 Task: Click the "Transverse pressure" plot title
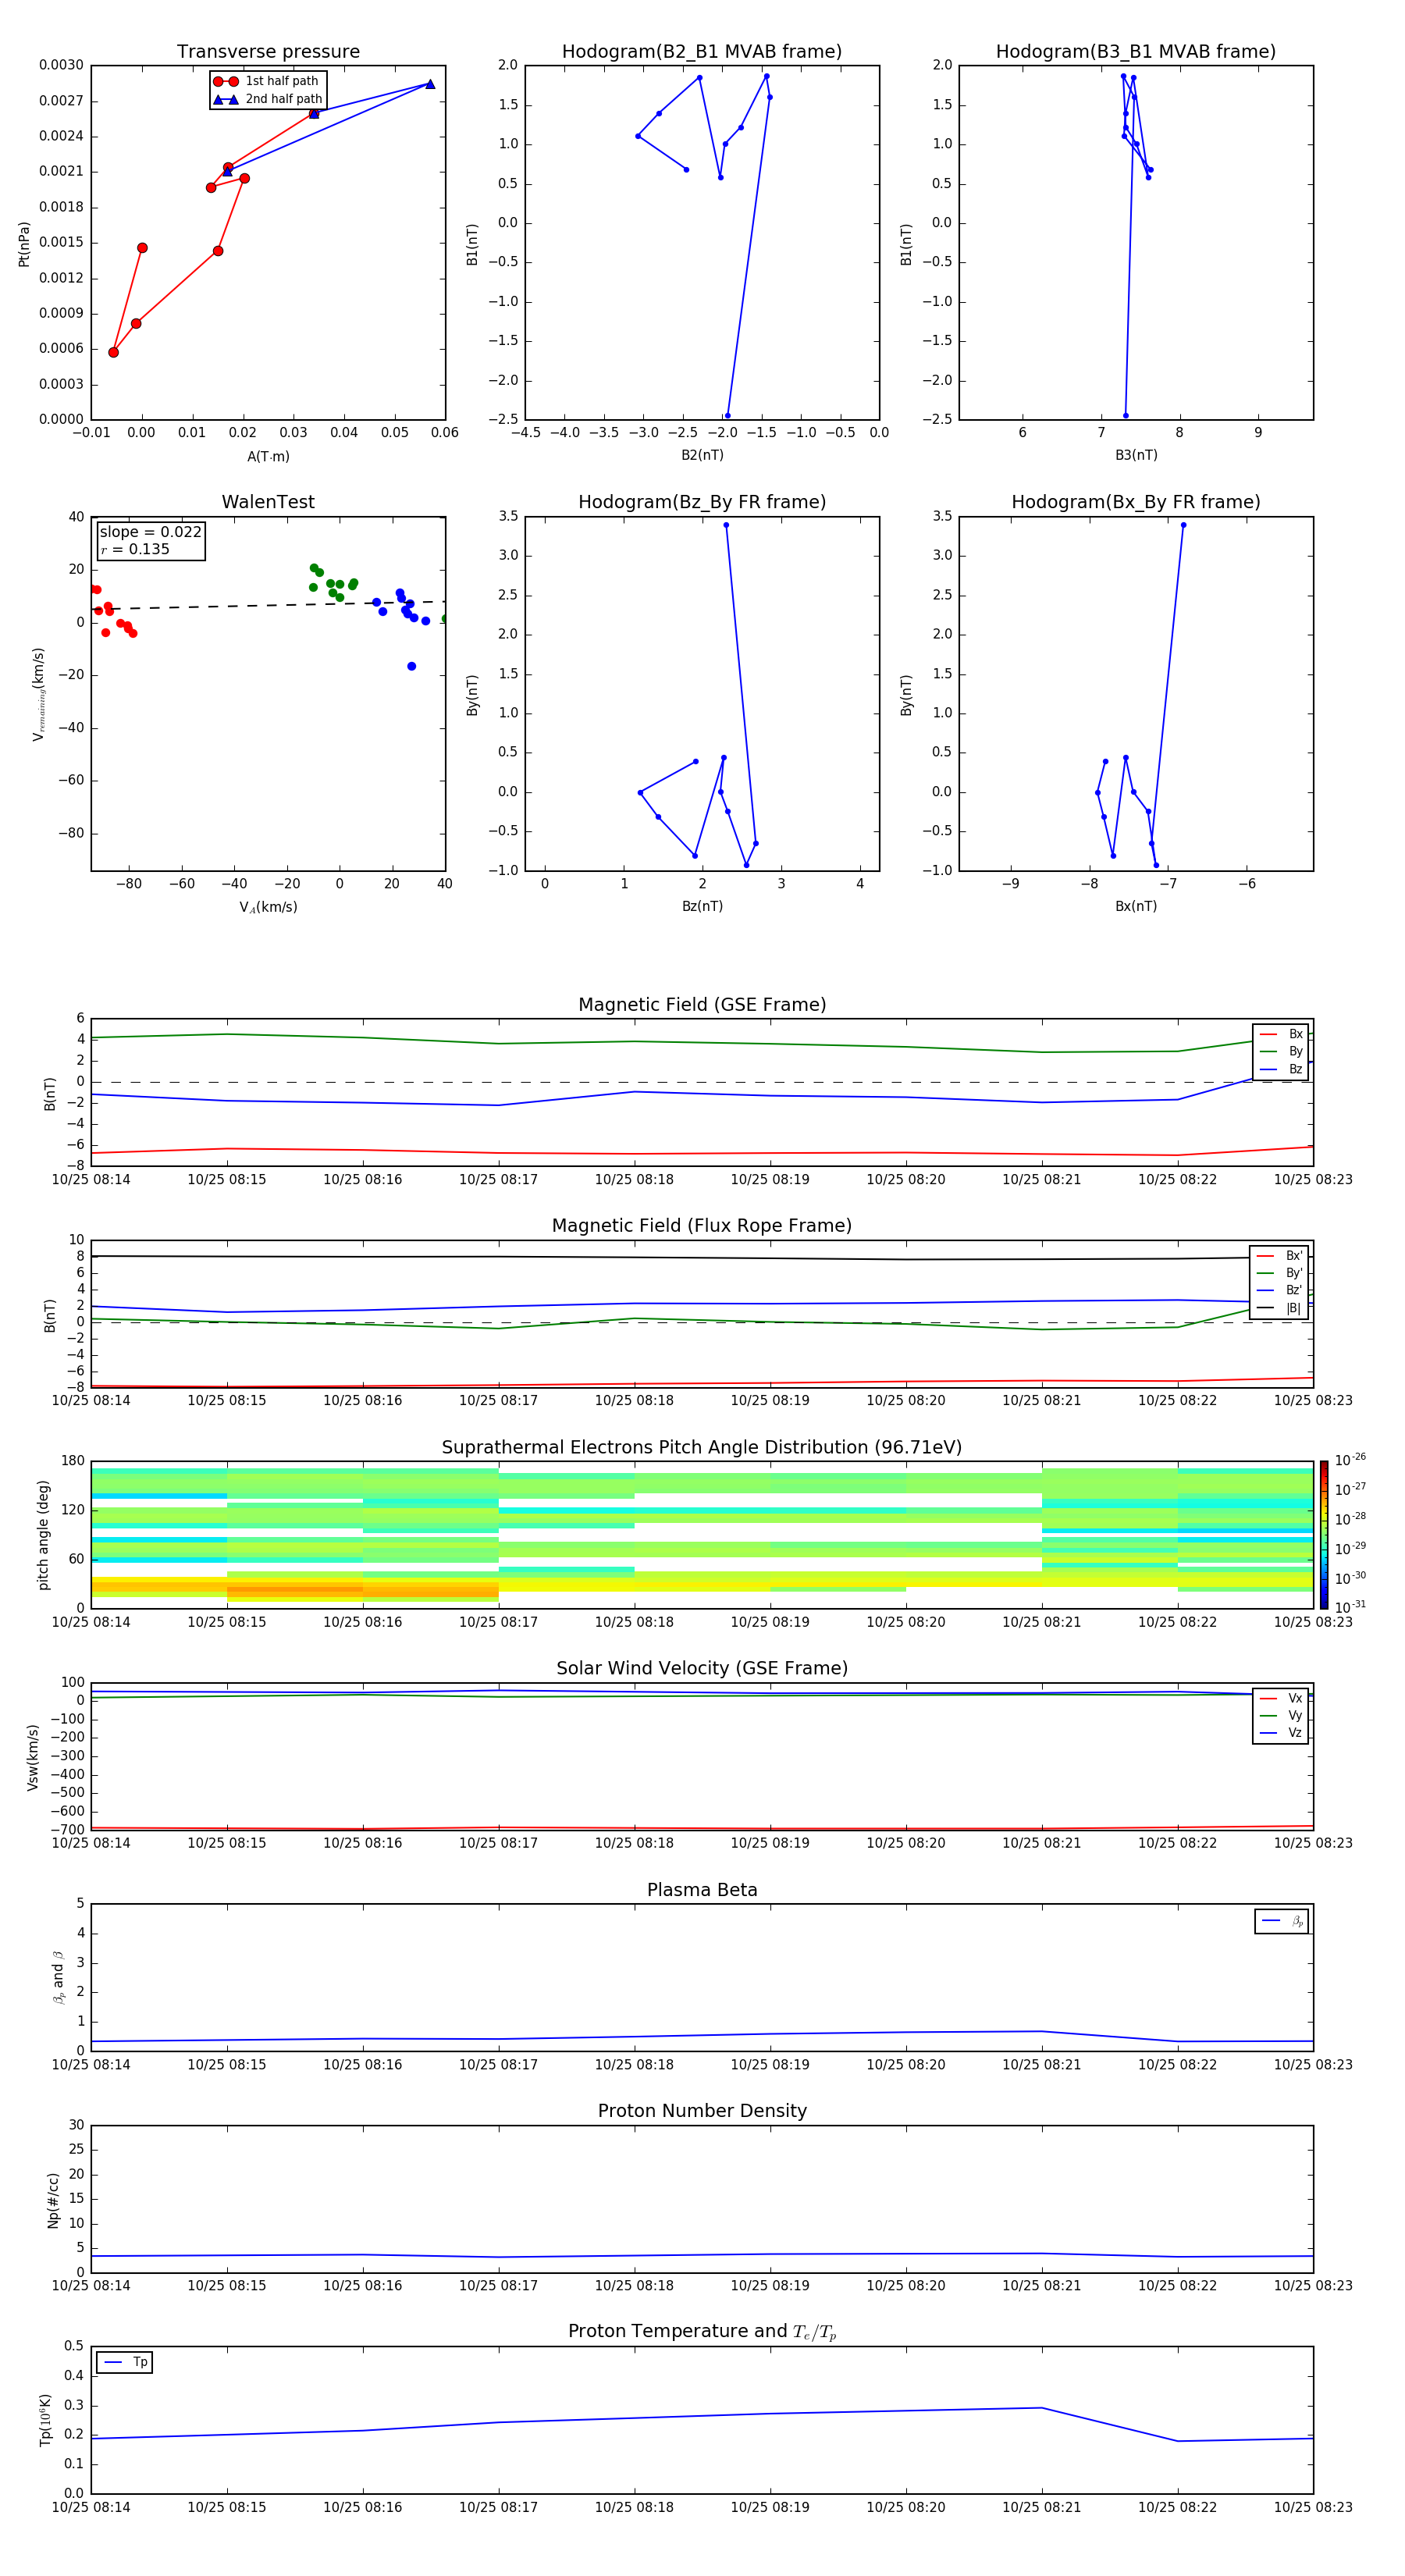(268, 52)
